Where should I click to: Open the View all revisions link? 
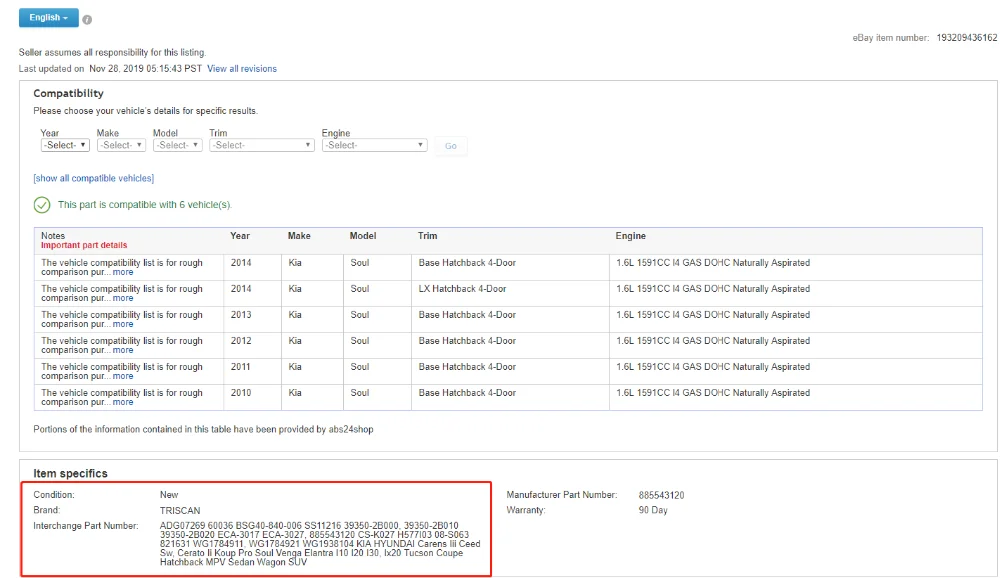242,69
